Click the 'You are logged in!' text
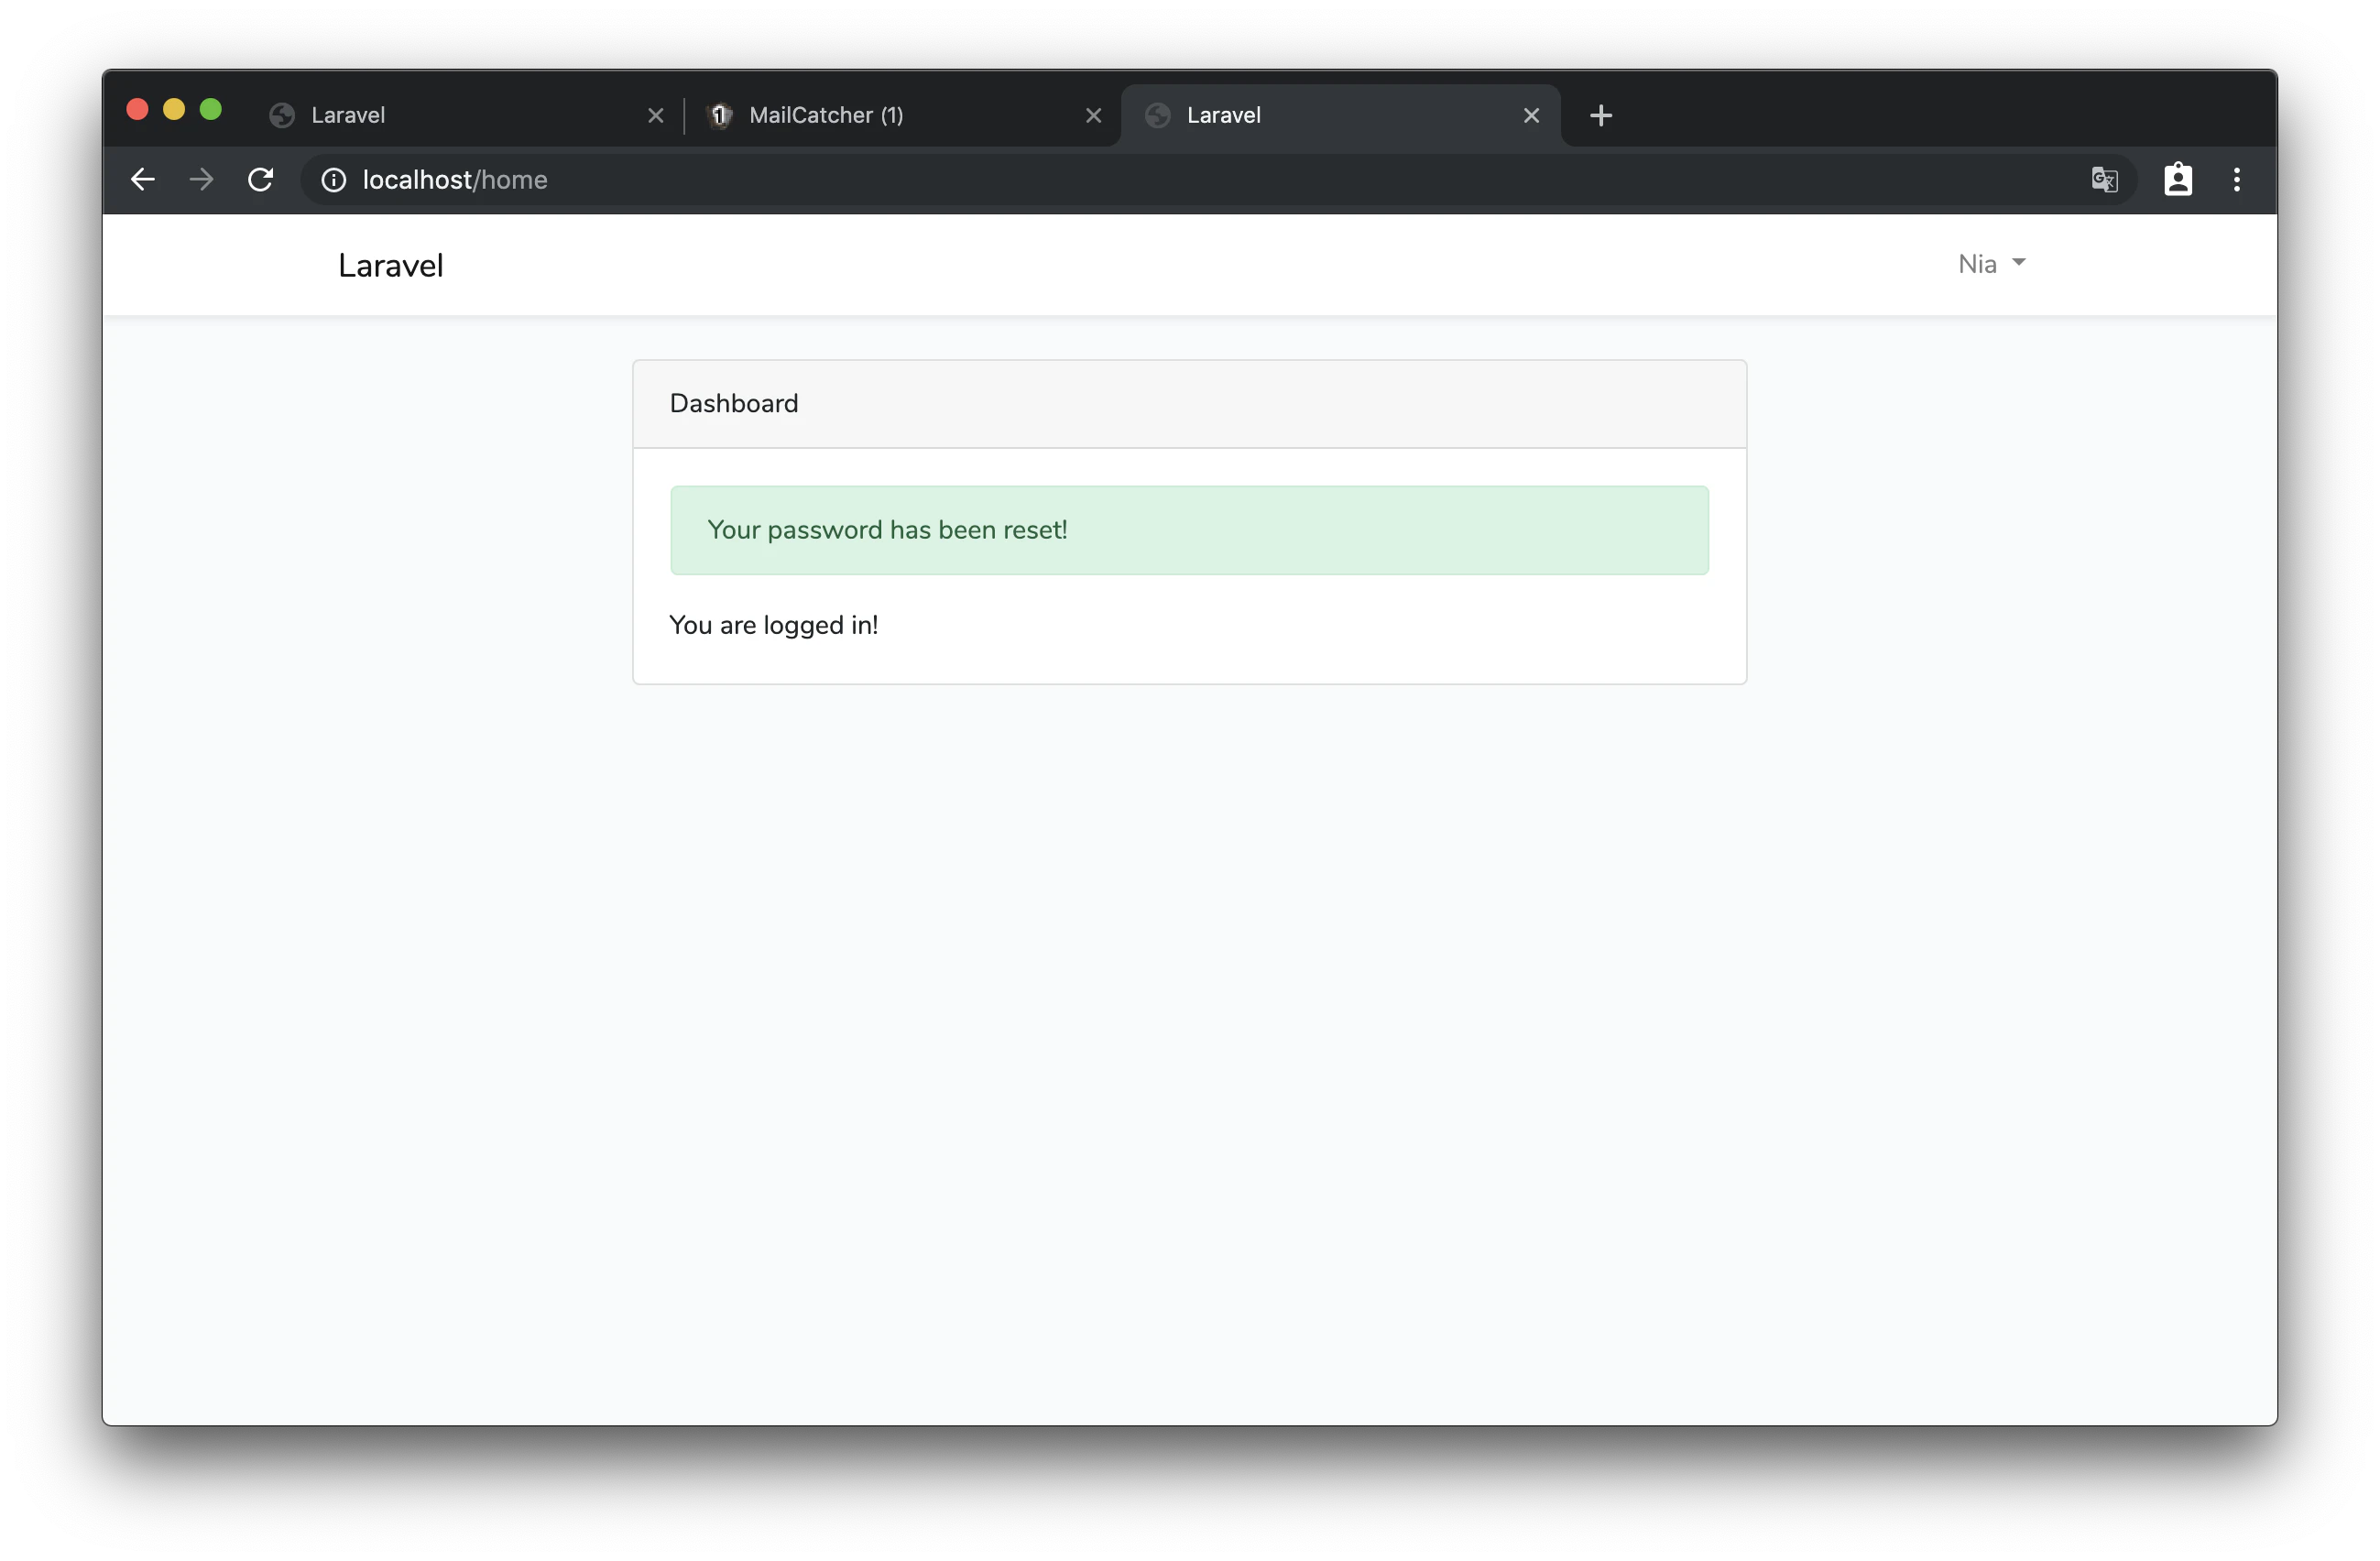2380x1561 pixels. pyautogui.click(x=773, y=625)
